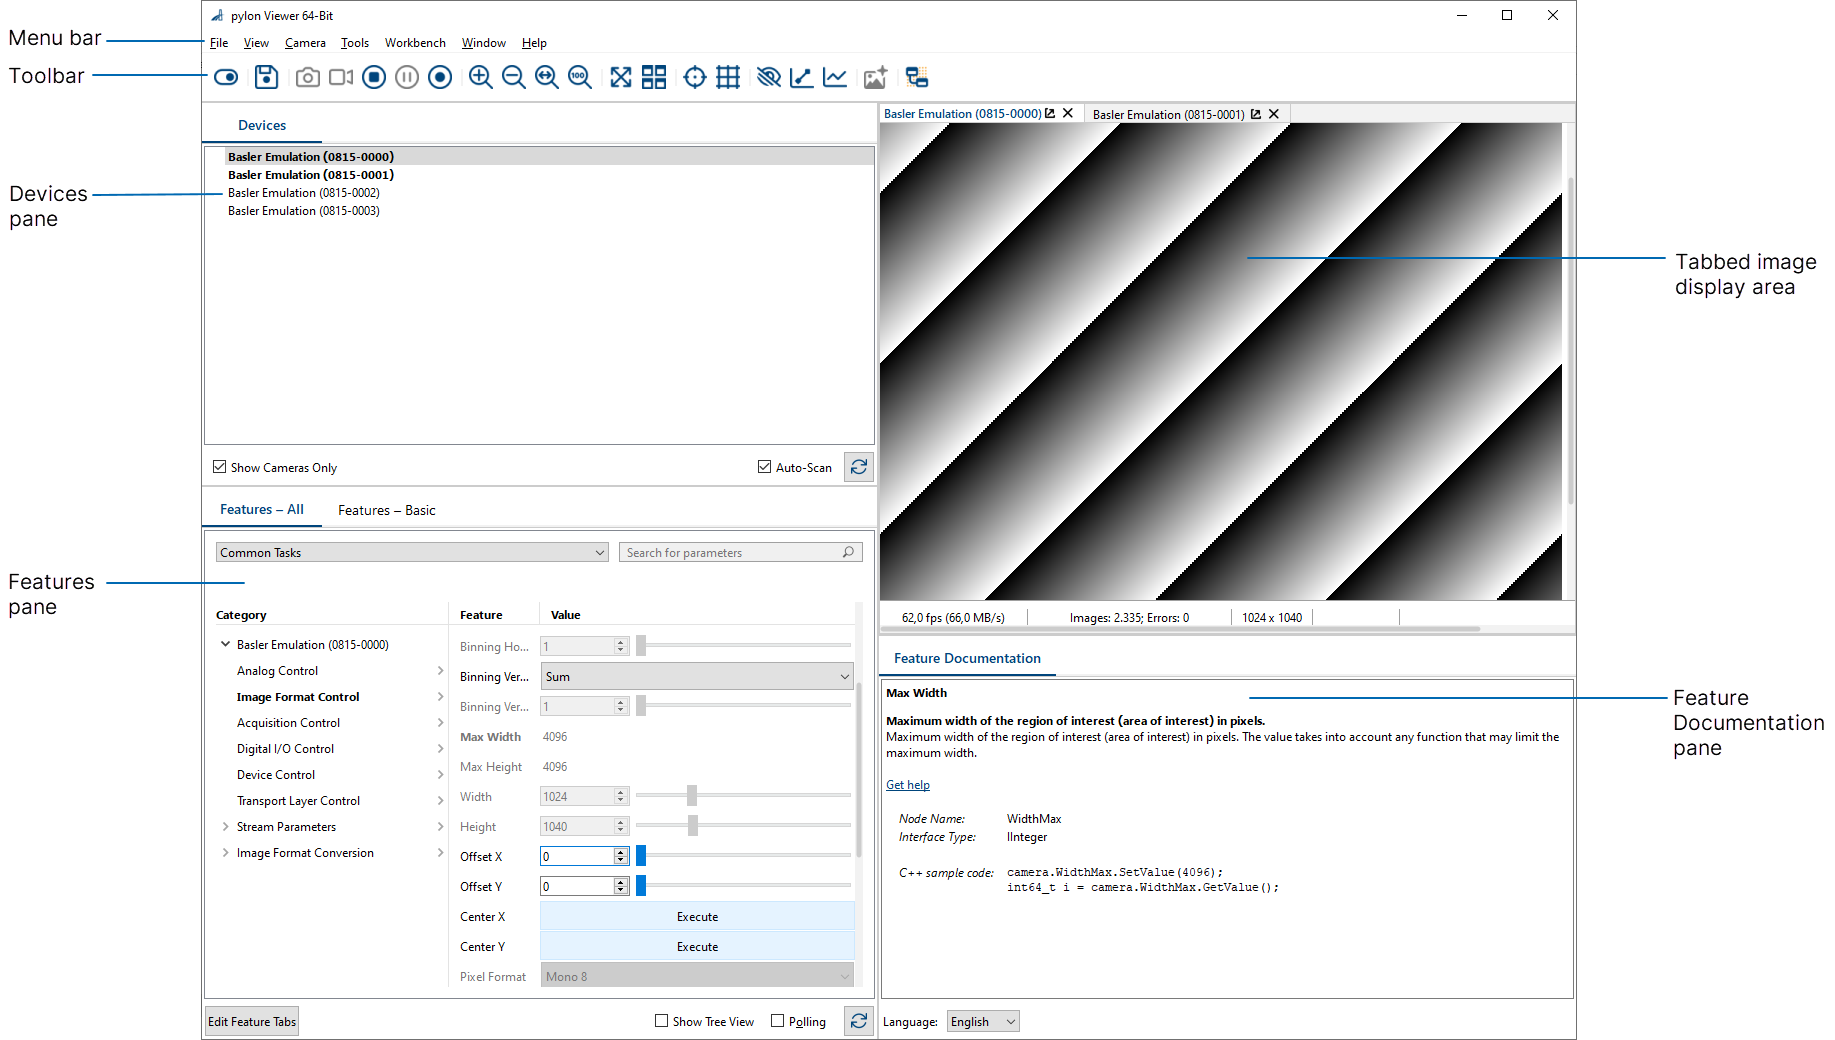The image size is (1835, 1040).
Task: Refresh the devices list with refresh icon
Action: (859, 467)
